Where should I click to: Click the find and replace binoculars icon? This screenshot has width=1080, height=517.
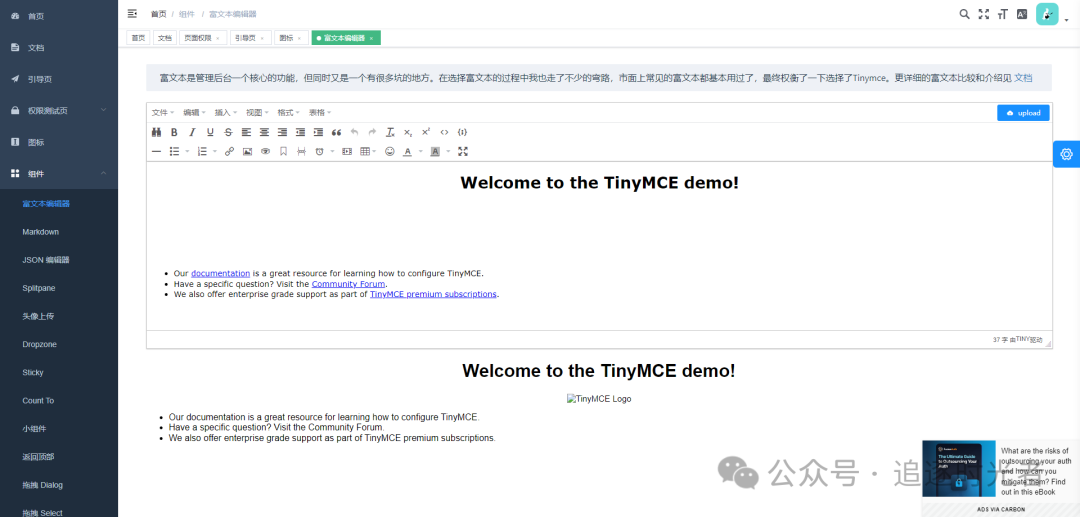pyautogui.click(x=156, y=132)
